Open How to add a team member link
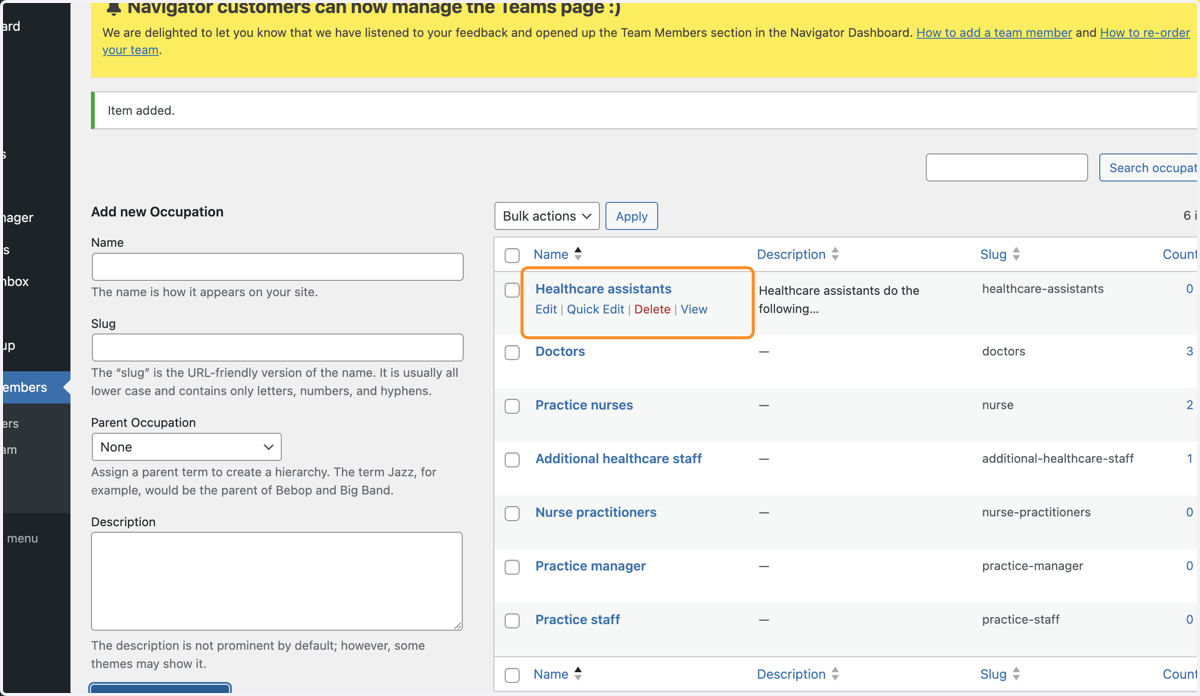Viewport: 1200px width, 696px height. 994,32
